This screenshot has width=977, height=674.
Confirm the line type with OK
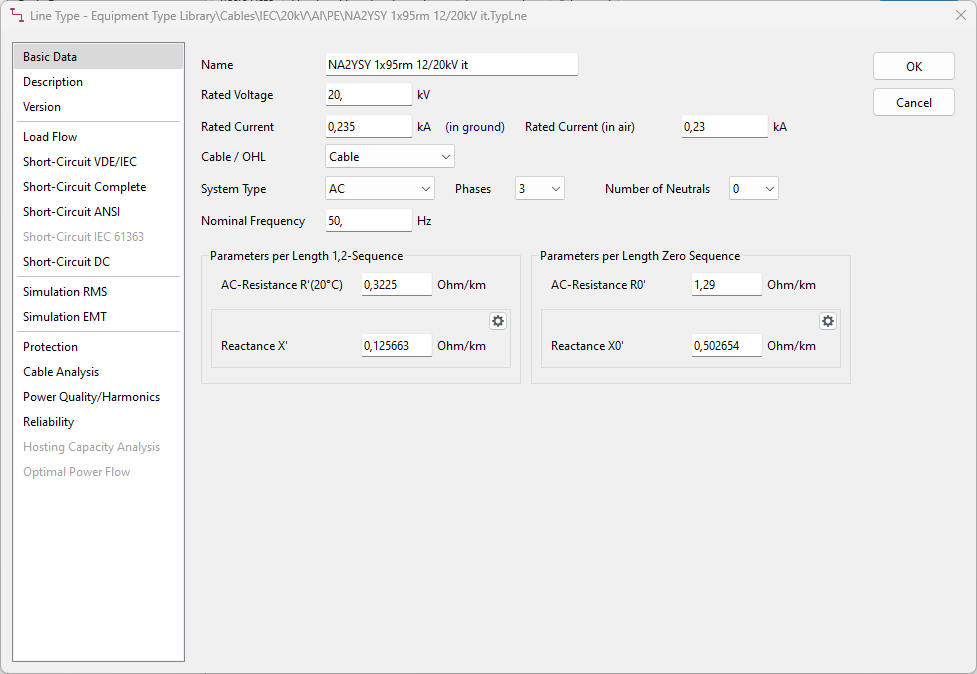(913, 65)
